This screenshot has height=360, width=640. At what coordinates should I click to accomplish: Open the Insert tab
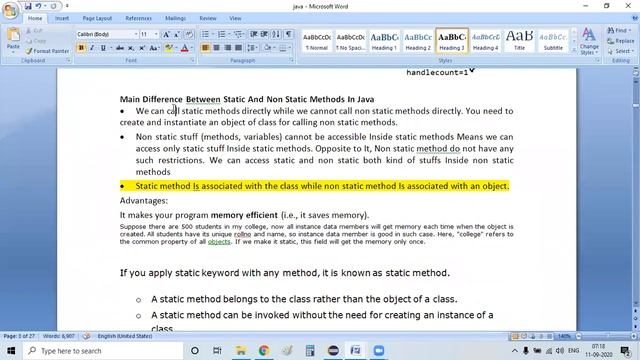click(x=62, y=18)
